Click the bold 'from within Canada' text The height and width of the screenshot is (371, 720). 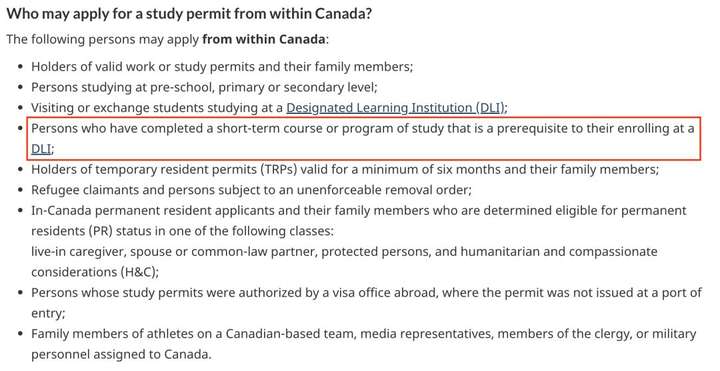[264, 39]
